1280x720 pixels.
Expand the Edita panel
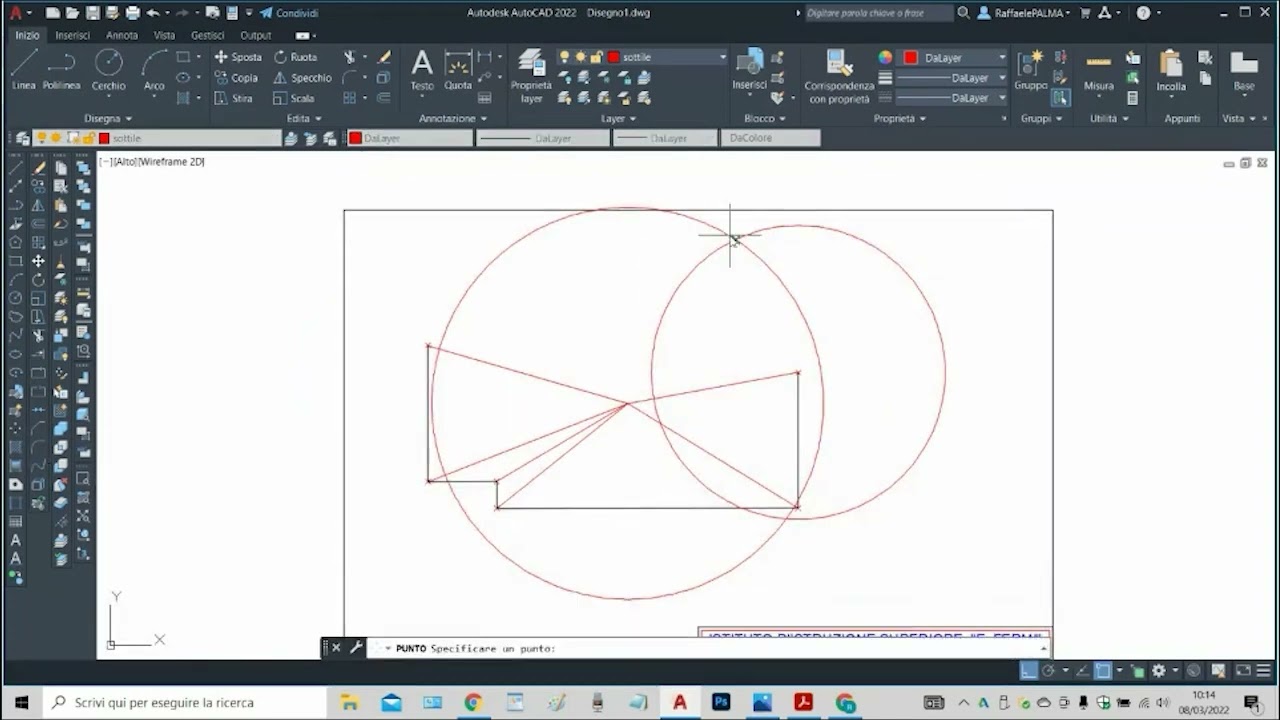pyautogui.click(x=304, y=118)
